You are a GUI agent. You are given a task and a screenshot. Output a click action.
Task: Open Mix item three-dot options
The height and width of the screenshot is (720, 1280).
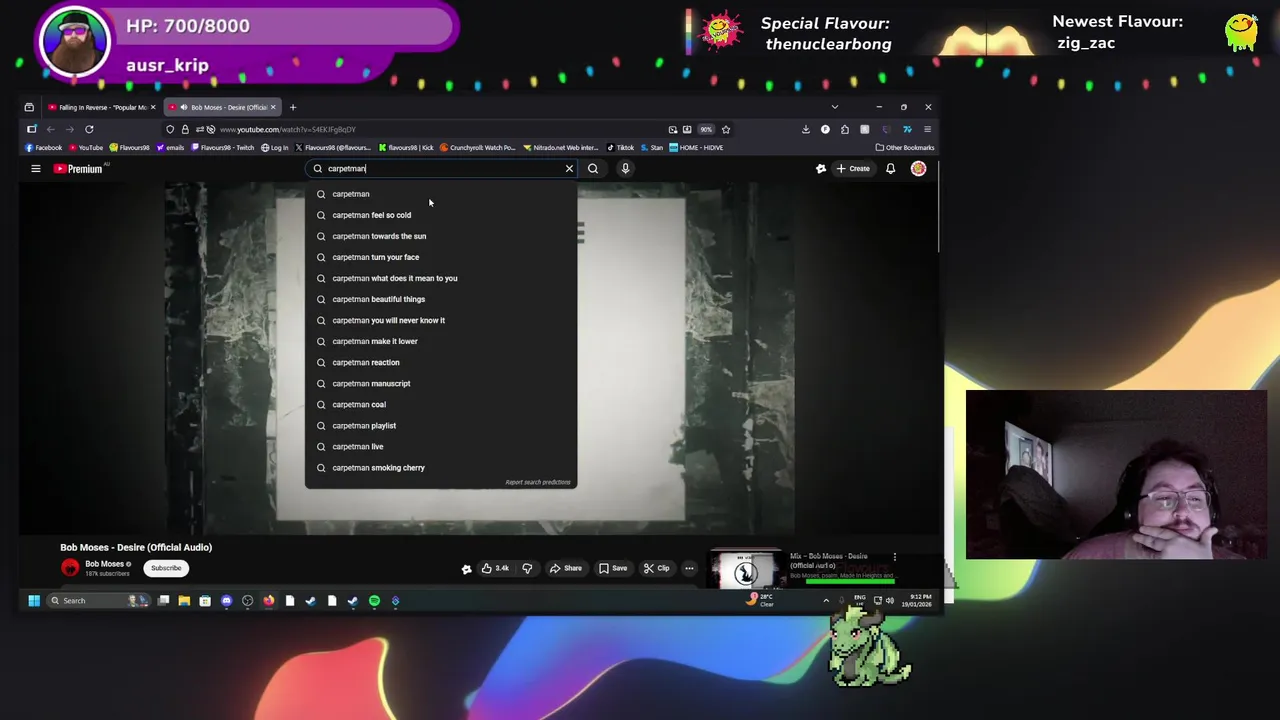895,557
